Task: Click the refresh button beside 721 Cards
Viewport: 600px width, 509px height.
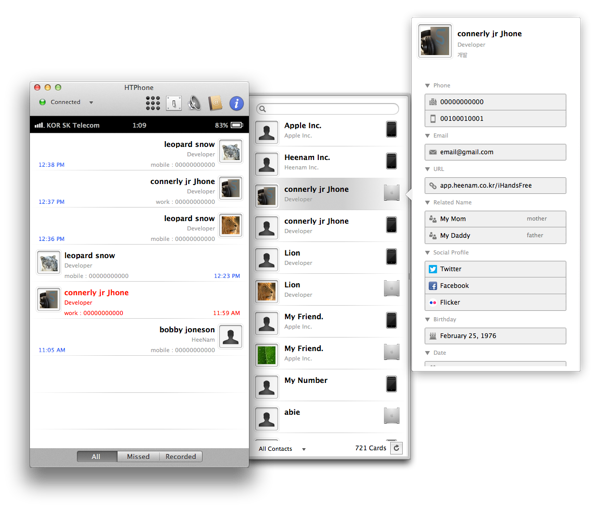Action: tap(396, 449)
